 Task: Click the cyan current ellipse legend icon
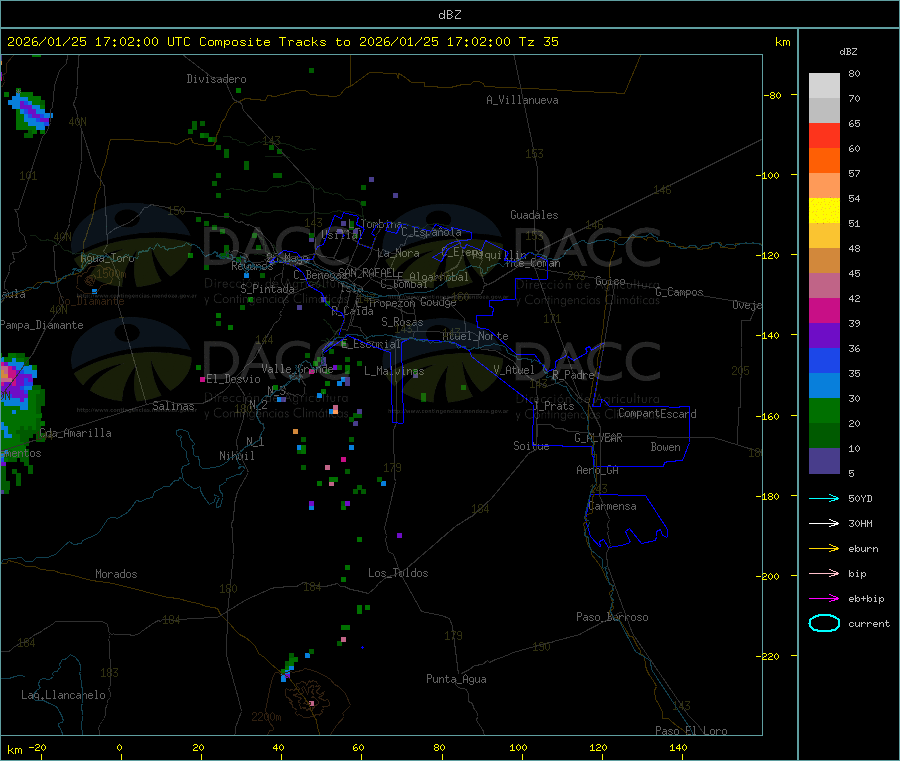pos(824,623)
